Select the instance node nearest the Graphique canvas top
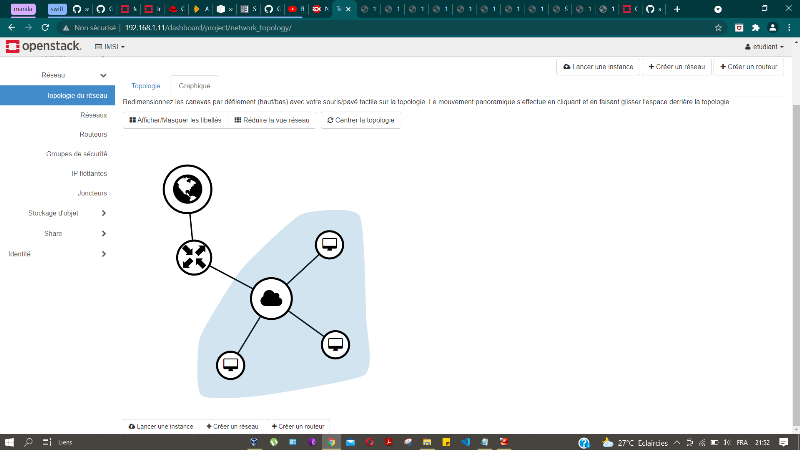 pos(330,245)
